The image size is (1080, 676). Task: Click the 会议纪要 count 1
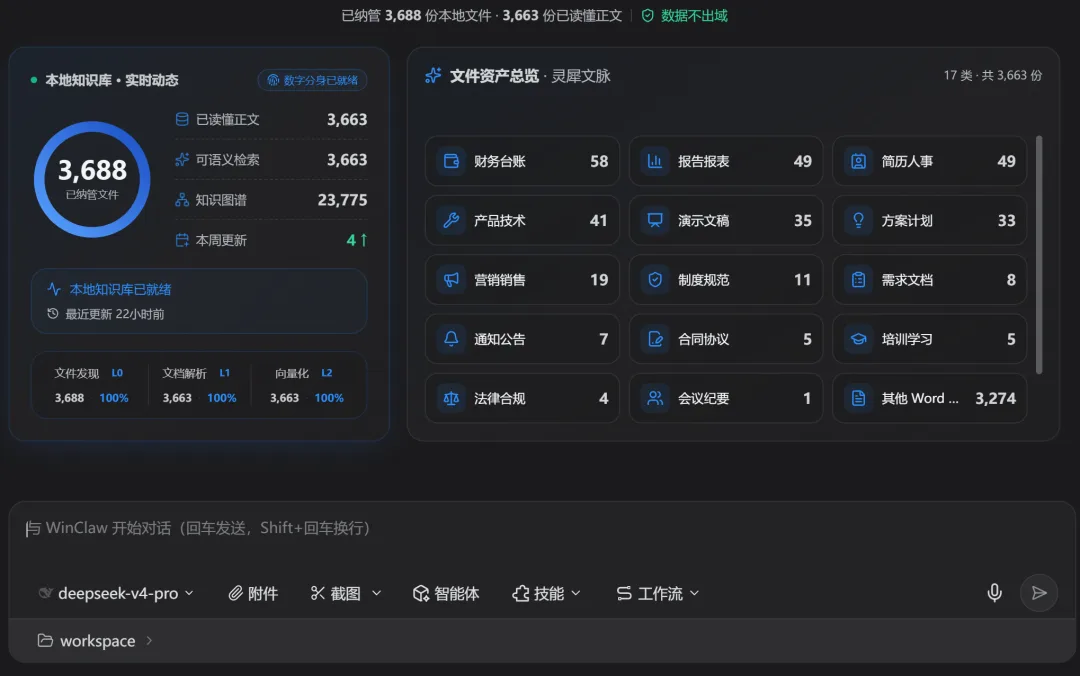pyautogui.click(x=807, y=398)
